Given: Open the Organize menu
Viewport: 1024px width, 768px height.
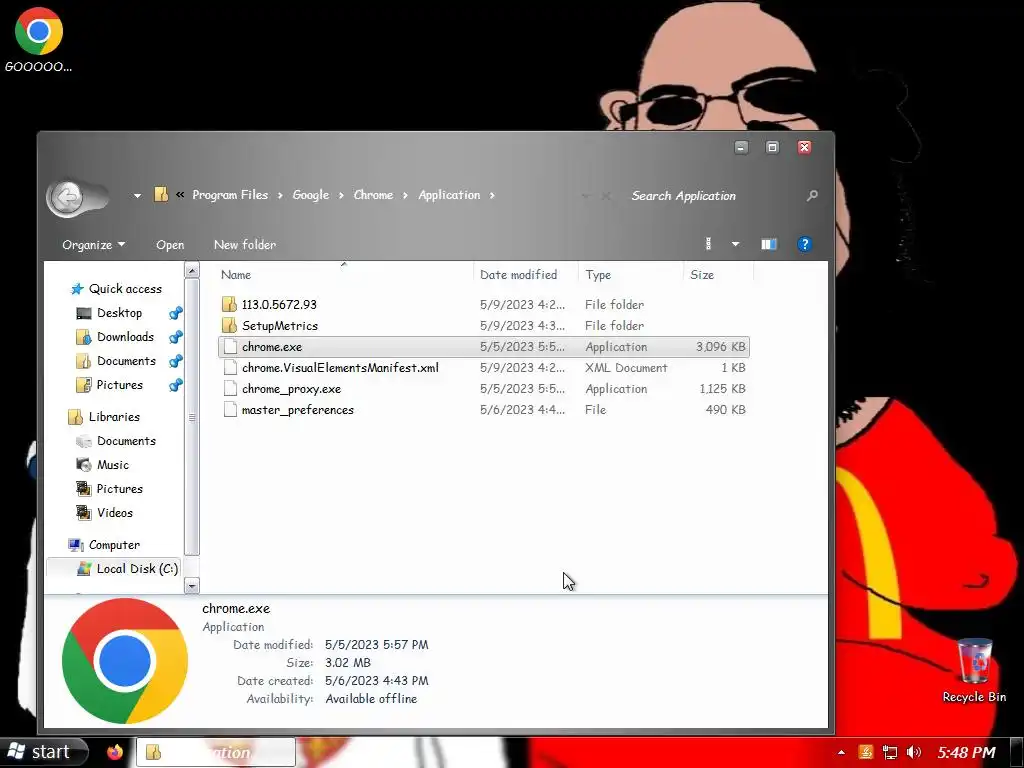Looking at the screenshot, I should coord(93,245).
